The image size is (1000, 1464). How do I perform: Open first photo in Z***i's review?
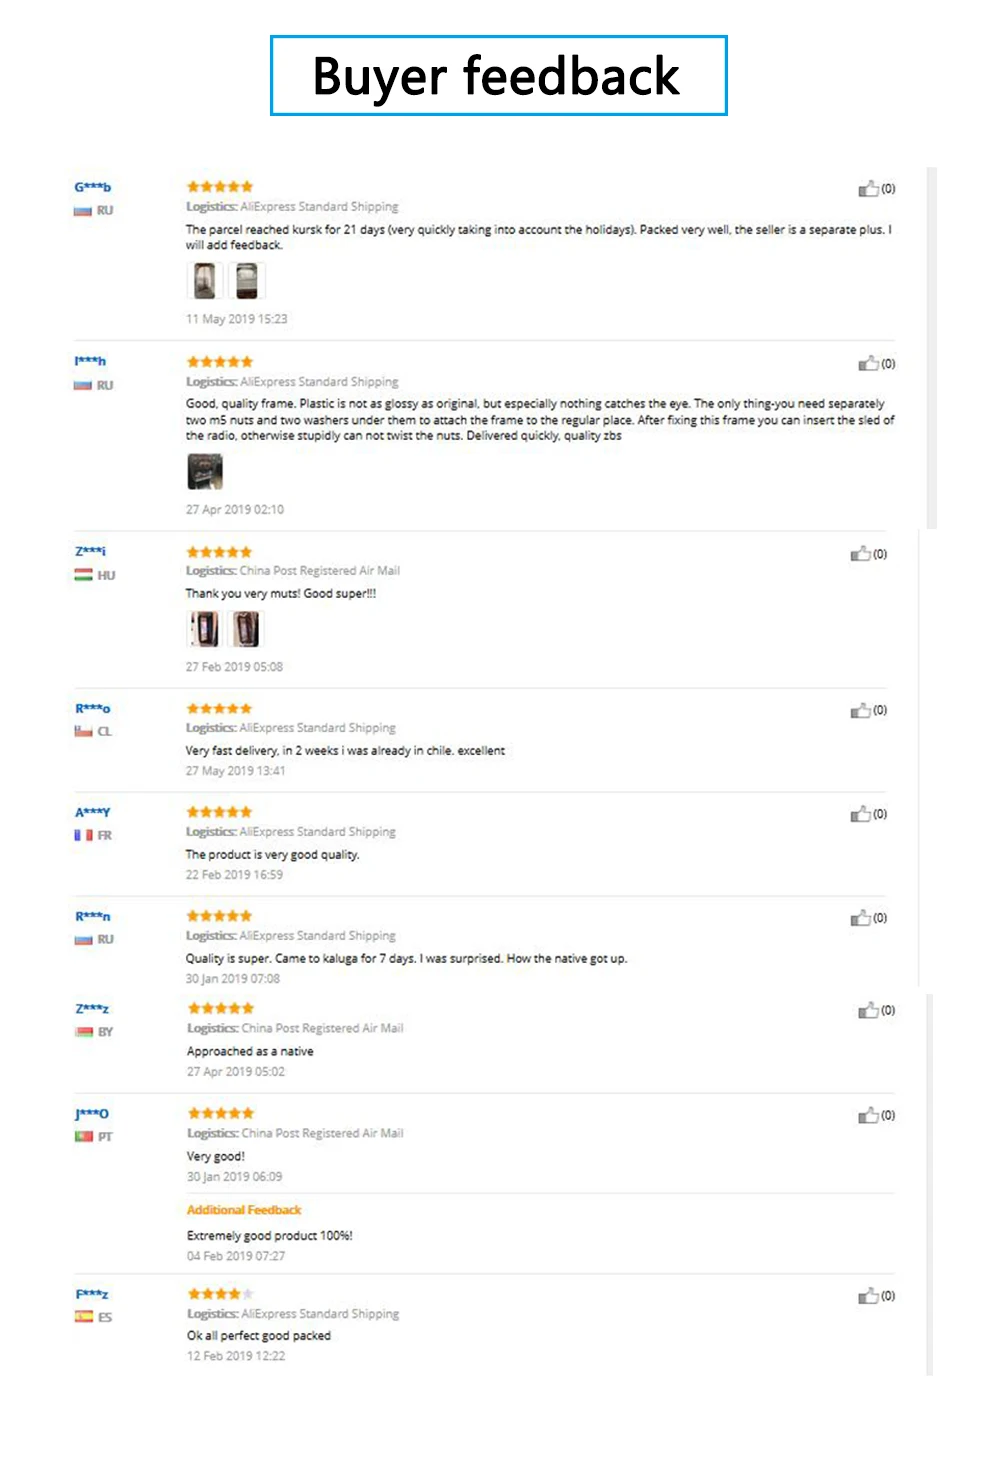204,629
